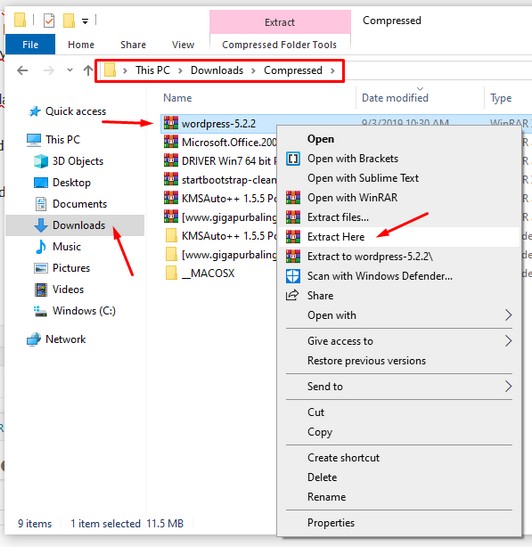Switch to the View ribbon tab
The height and width of the screenshot is (547, 532).
click(x=183, y=45)
